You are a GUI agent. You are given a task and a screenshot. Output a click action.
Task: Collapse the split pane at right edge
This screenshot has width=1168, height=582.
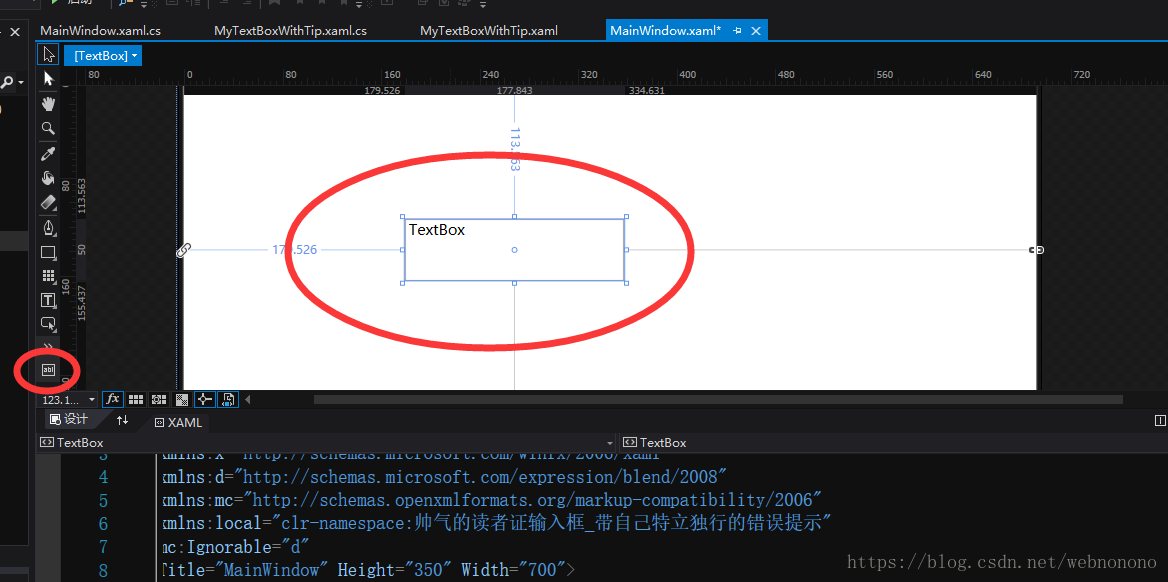pyautogui.click(x=1160, y=421)
